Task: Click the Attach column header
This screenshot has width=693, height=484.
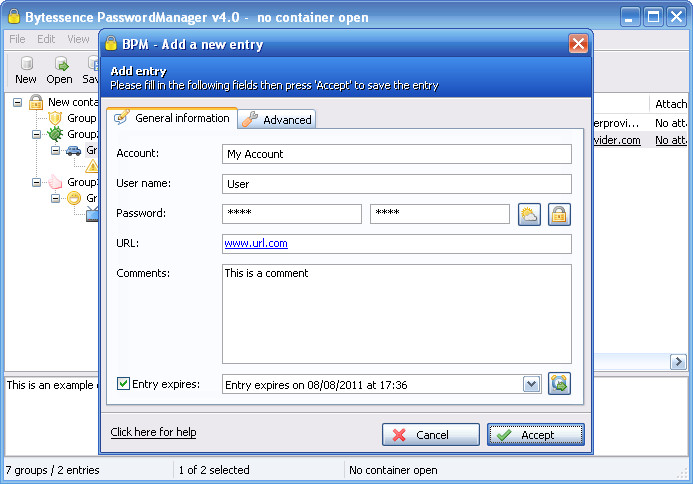Action: (x=669, y=104)
